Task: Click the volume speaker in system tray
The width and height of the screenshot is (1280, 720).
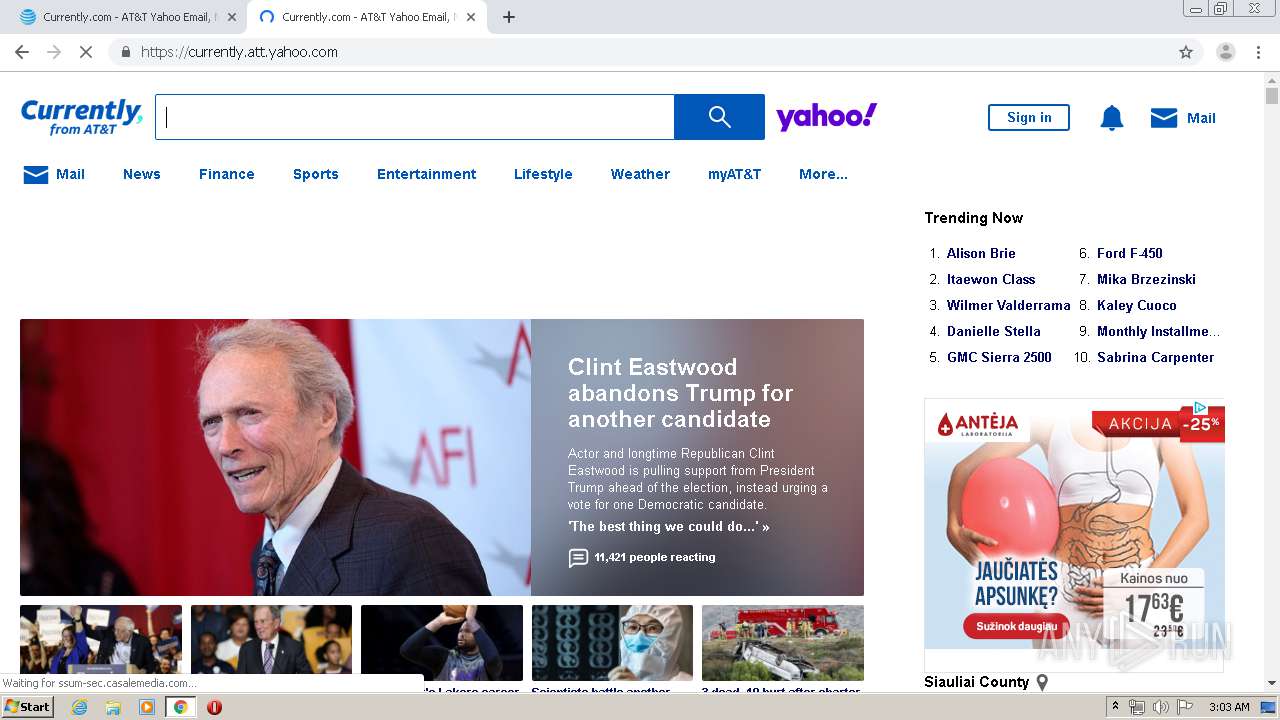Action: 1160,707
